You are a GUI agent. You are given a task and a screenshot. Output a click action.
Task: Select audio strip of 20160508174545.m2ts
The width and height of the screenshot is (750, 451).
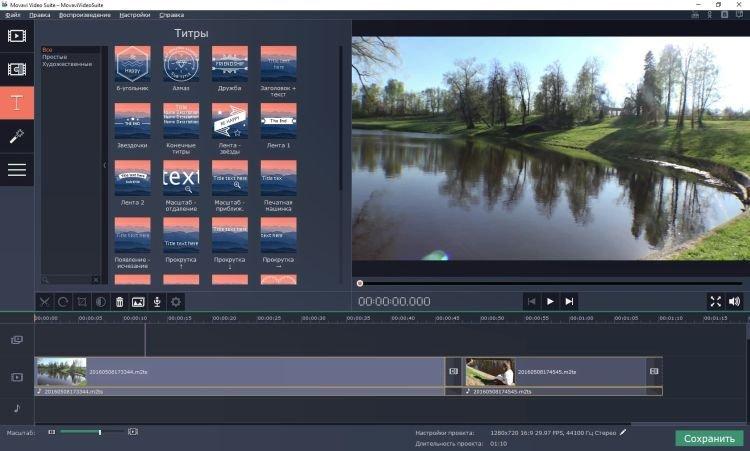coord(563,391)
